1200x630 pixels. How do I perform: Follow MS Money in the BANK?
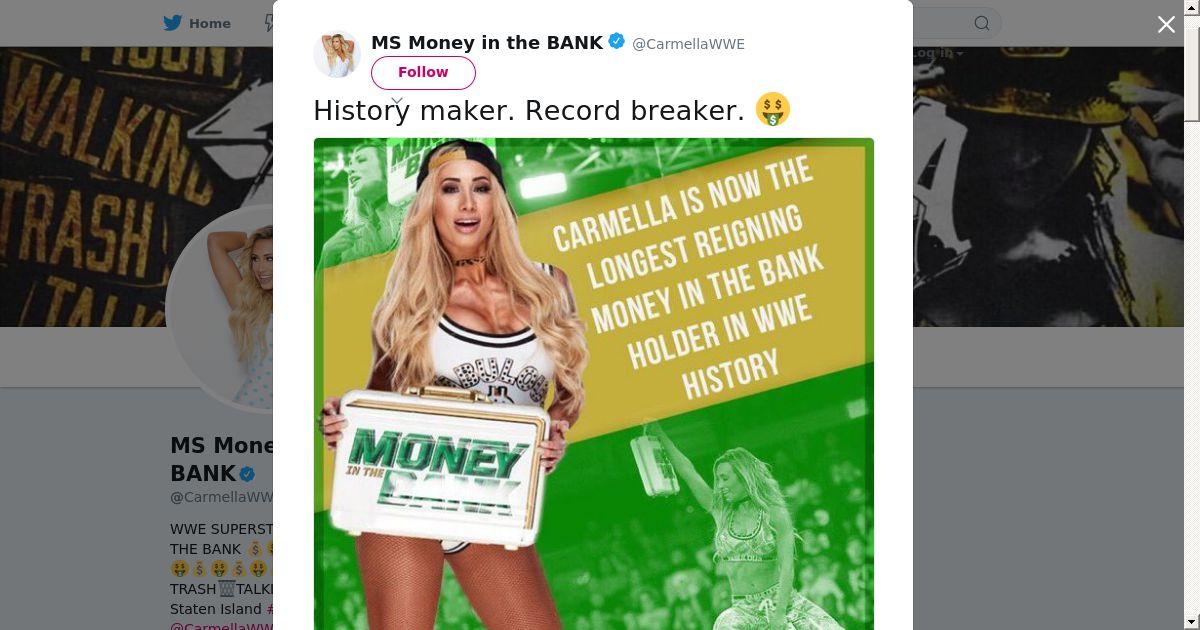423,72
